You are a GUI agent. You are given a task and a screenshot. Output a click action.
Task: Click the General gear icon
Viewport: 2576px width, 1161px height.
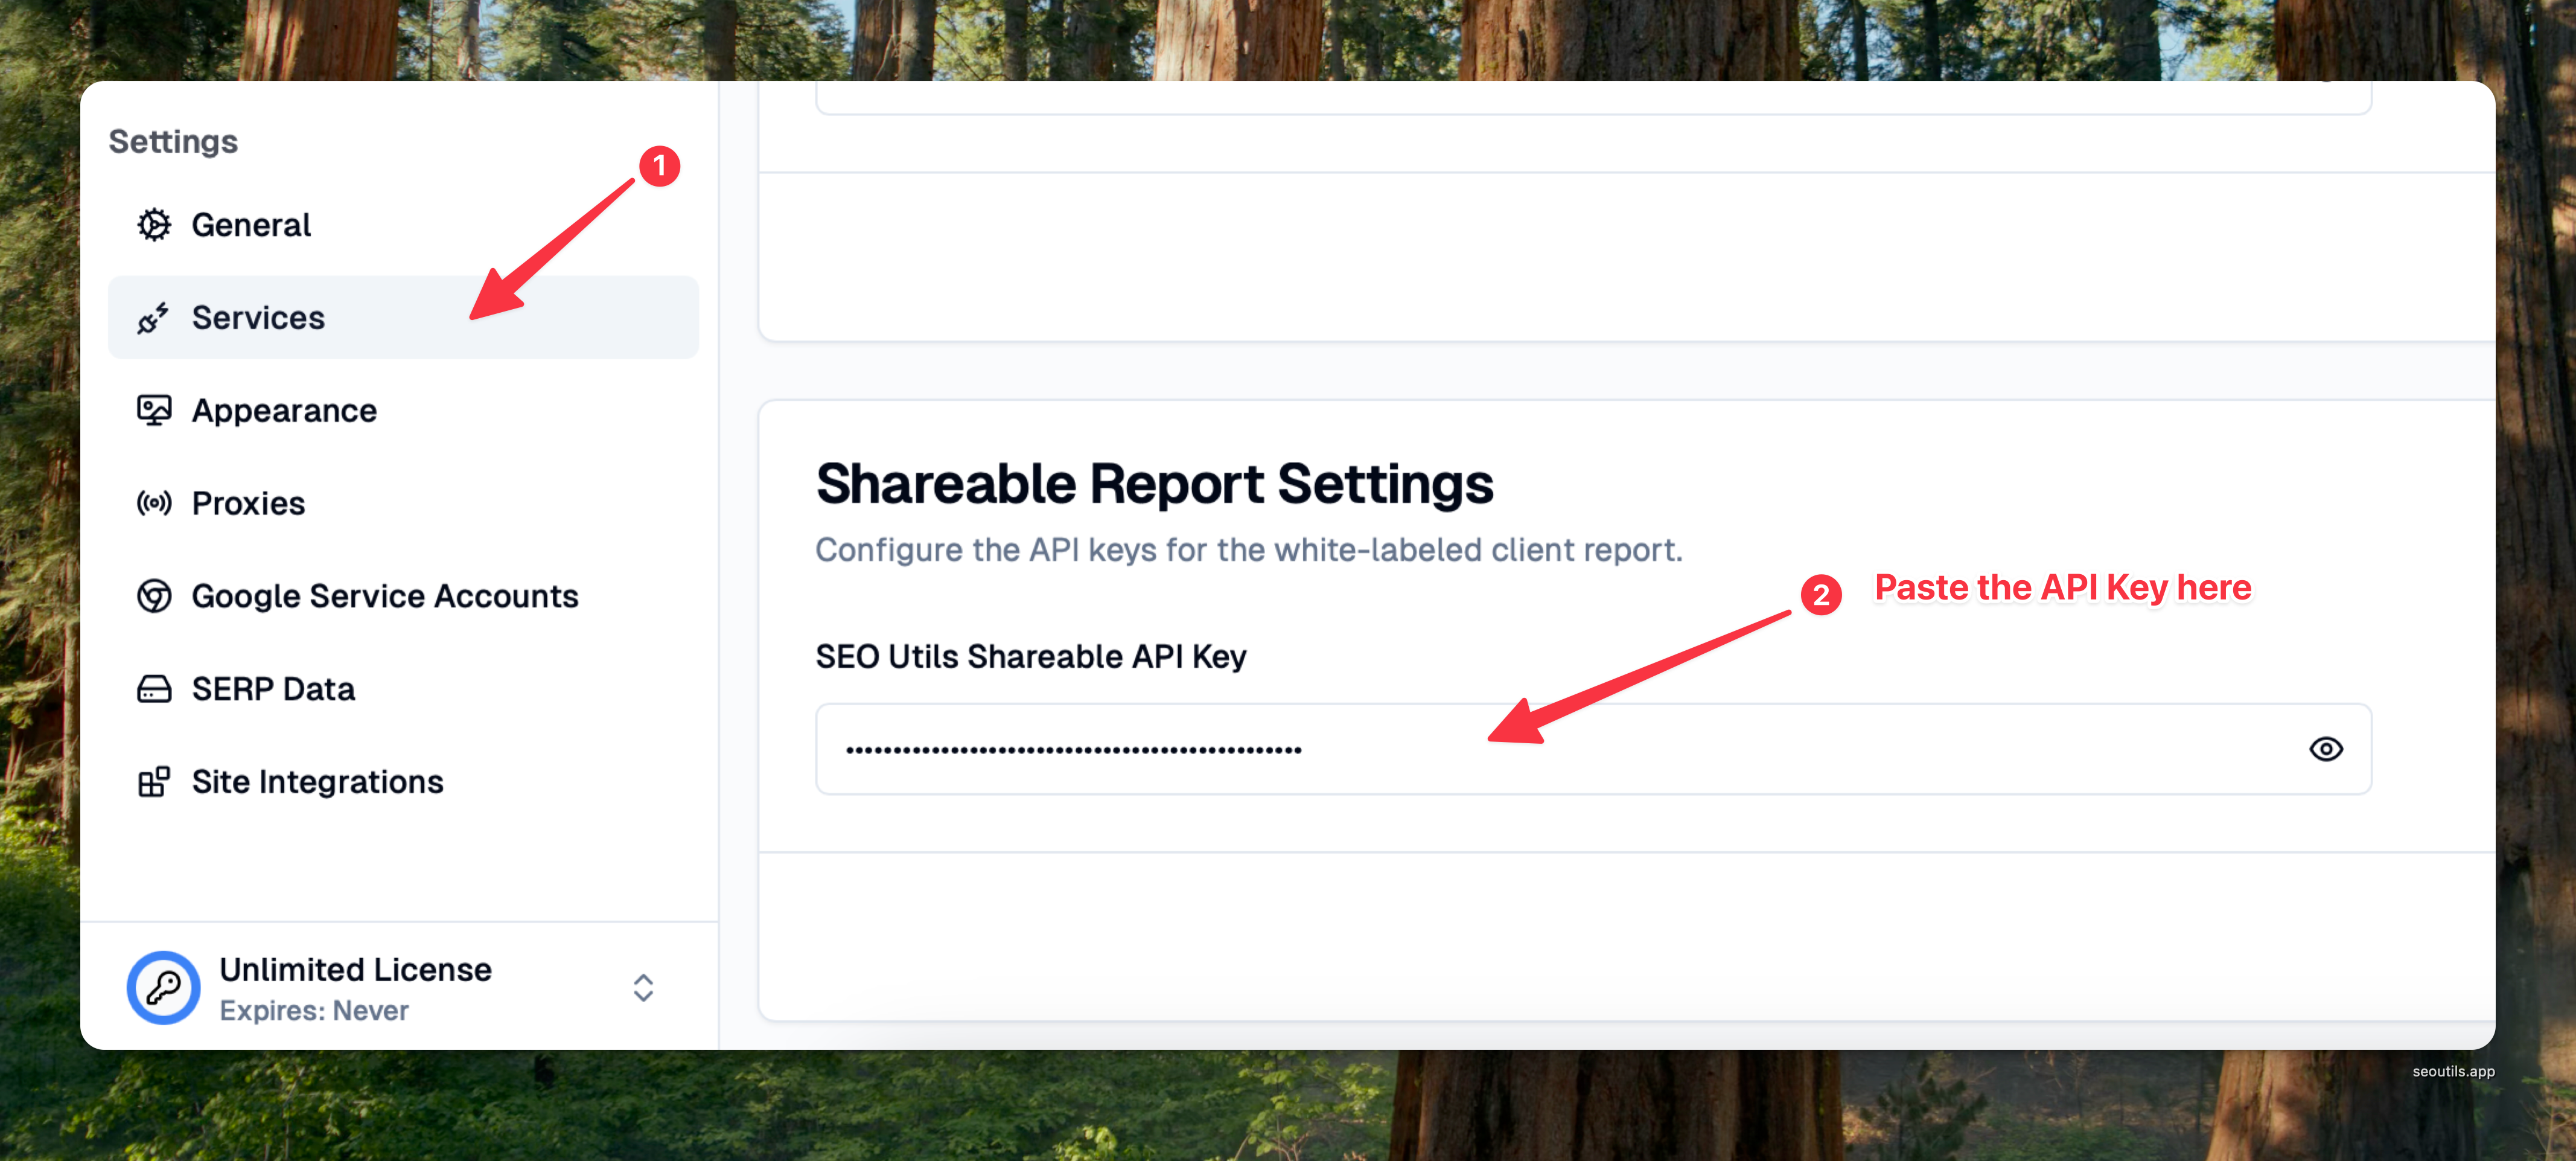[x=154, y=225]
